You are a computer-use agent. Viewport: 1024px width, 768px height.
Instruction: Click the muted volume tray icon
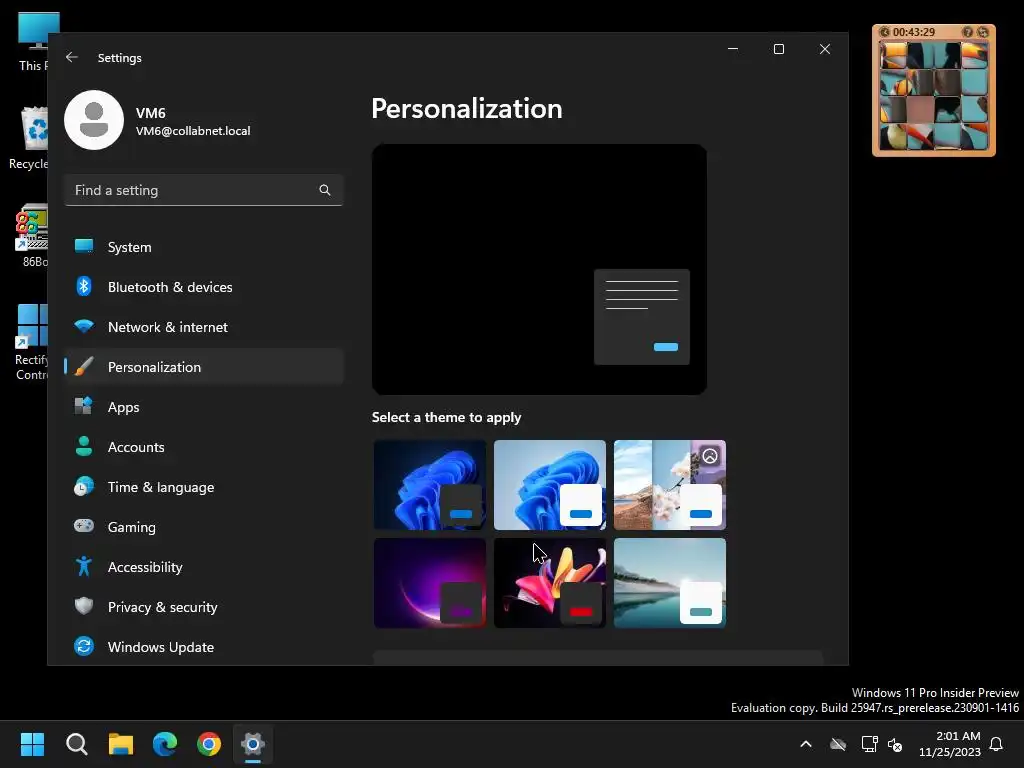click(895, 744)
